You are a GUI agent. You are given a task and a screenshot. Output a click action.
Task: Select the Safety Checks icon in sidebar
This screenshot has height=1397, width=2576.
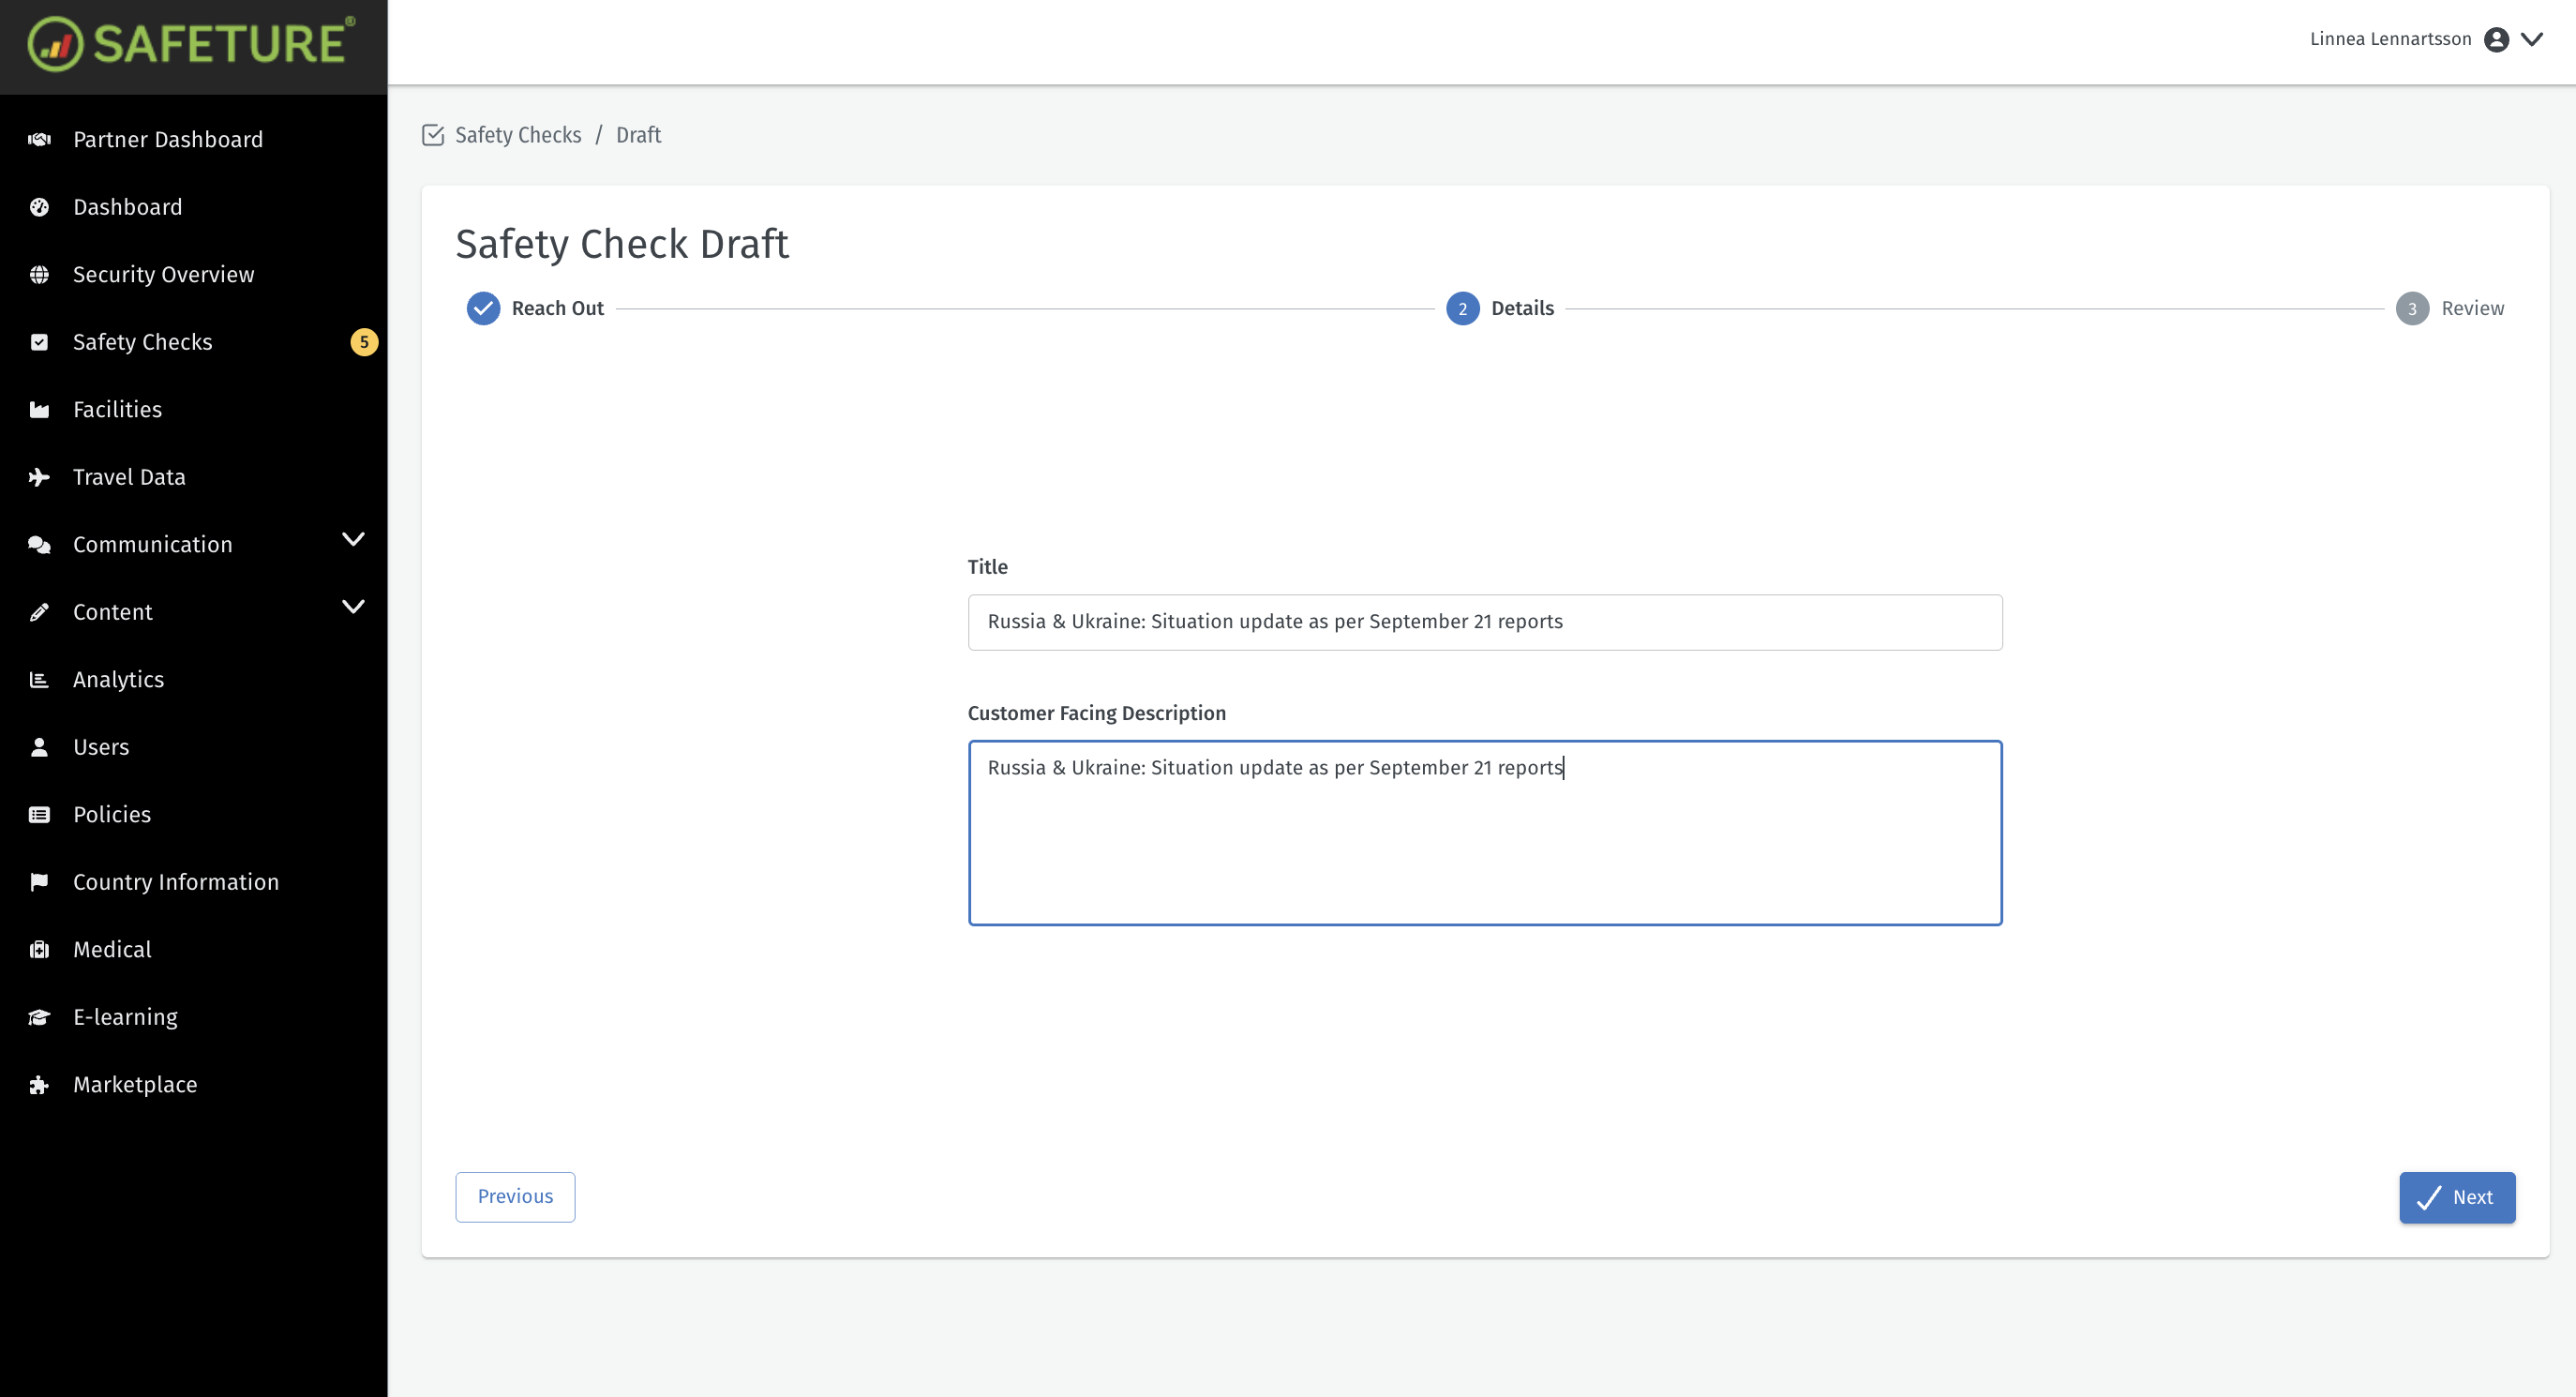[x=39, y=341]
